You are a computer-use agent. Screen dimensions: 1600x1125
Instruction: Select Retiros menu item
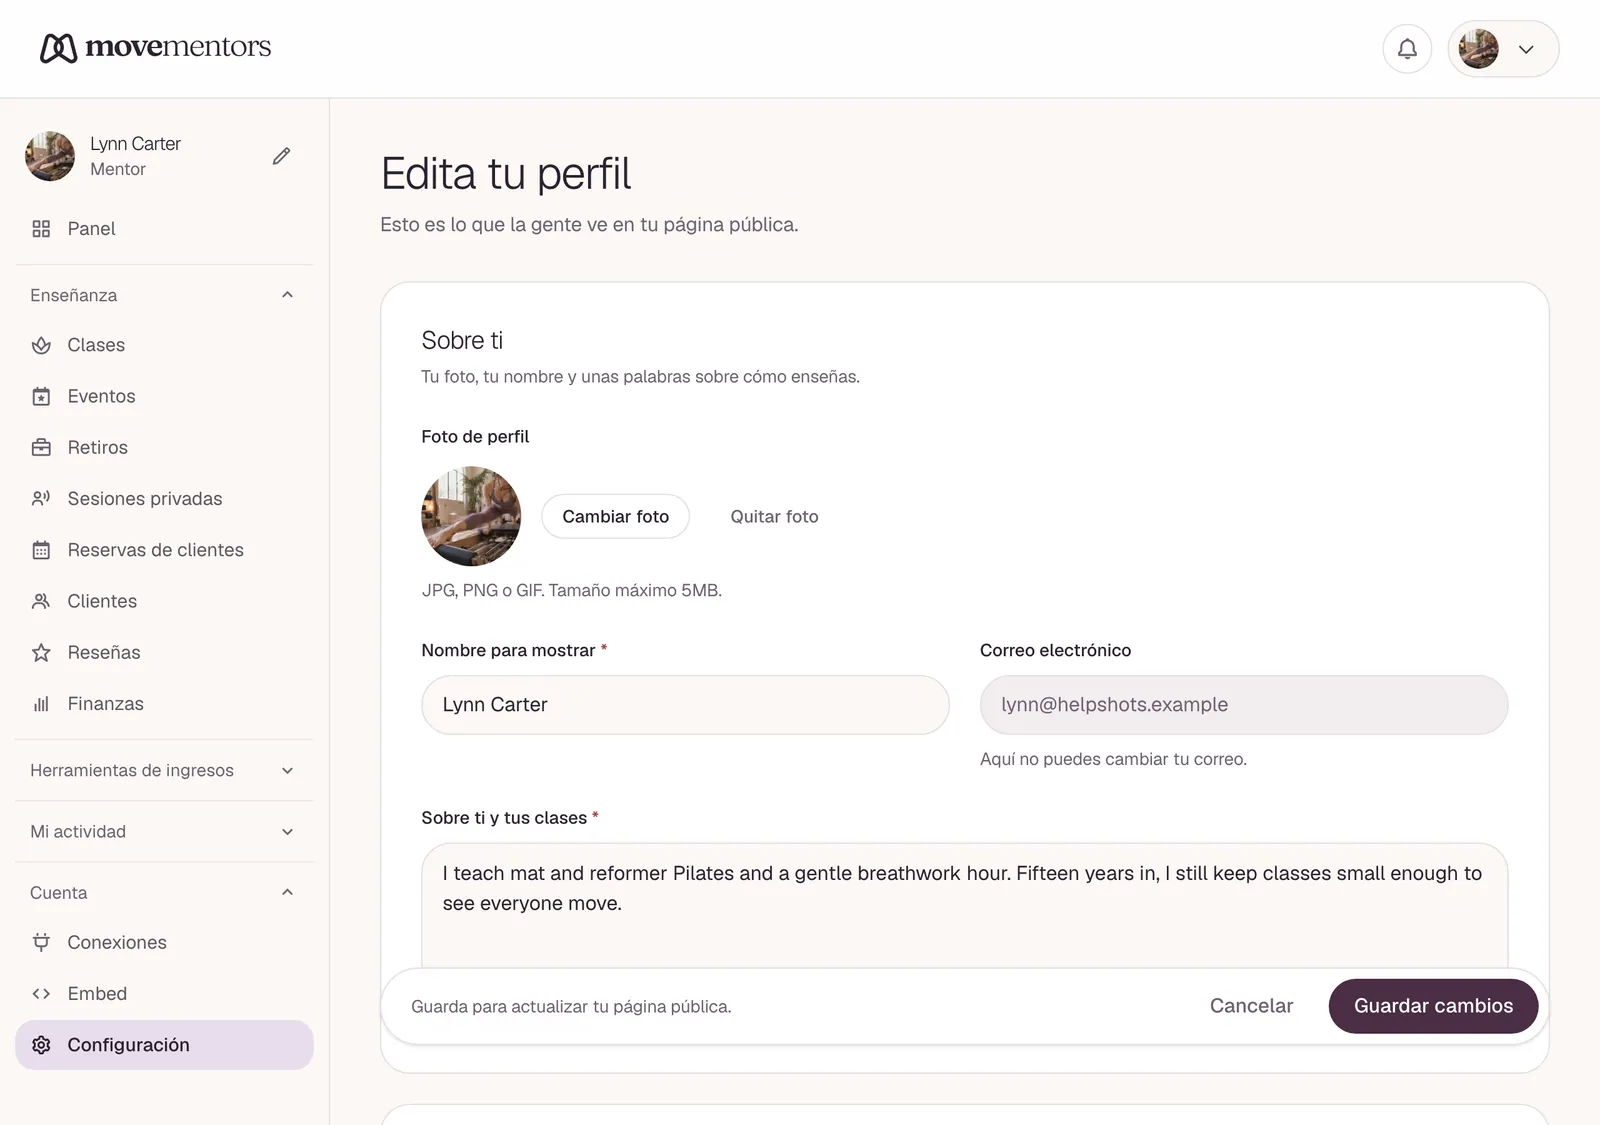164,447
